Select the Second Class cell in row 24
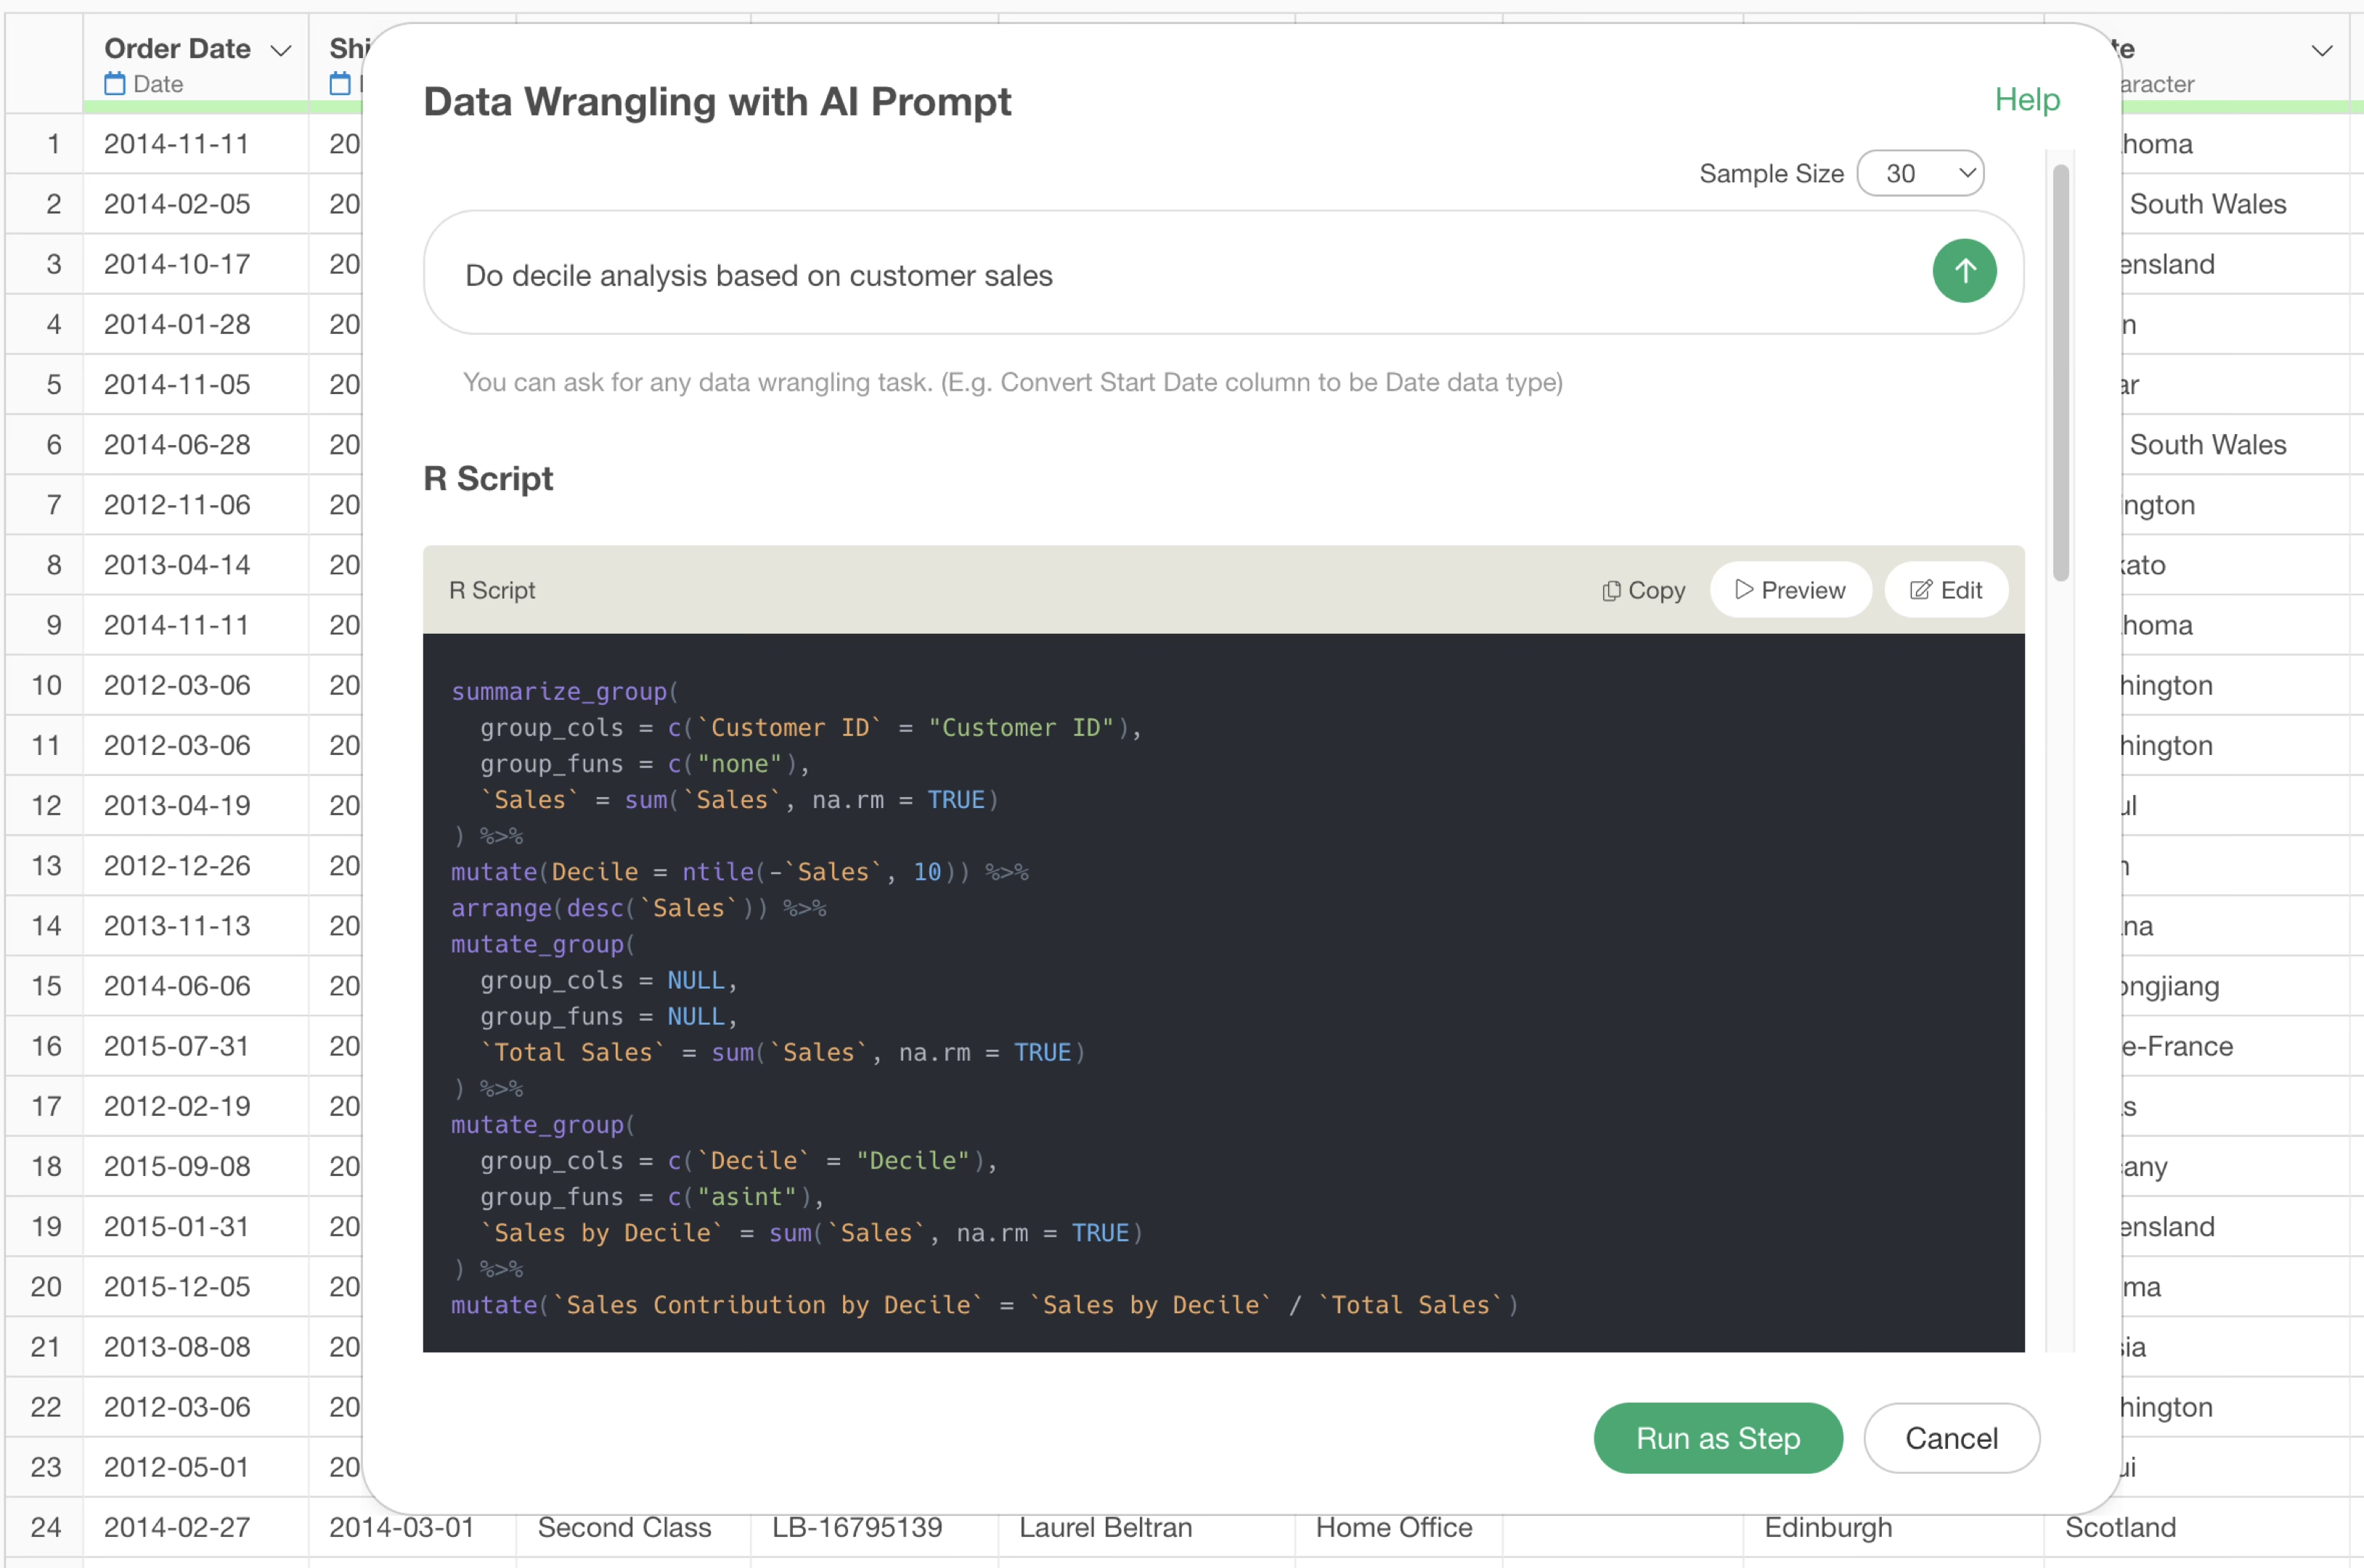2364x1568 pixels. [624, 1527]
